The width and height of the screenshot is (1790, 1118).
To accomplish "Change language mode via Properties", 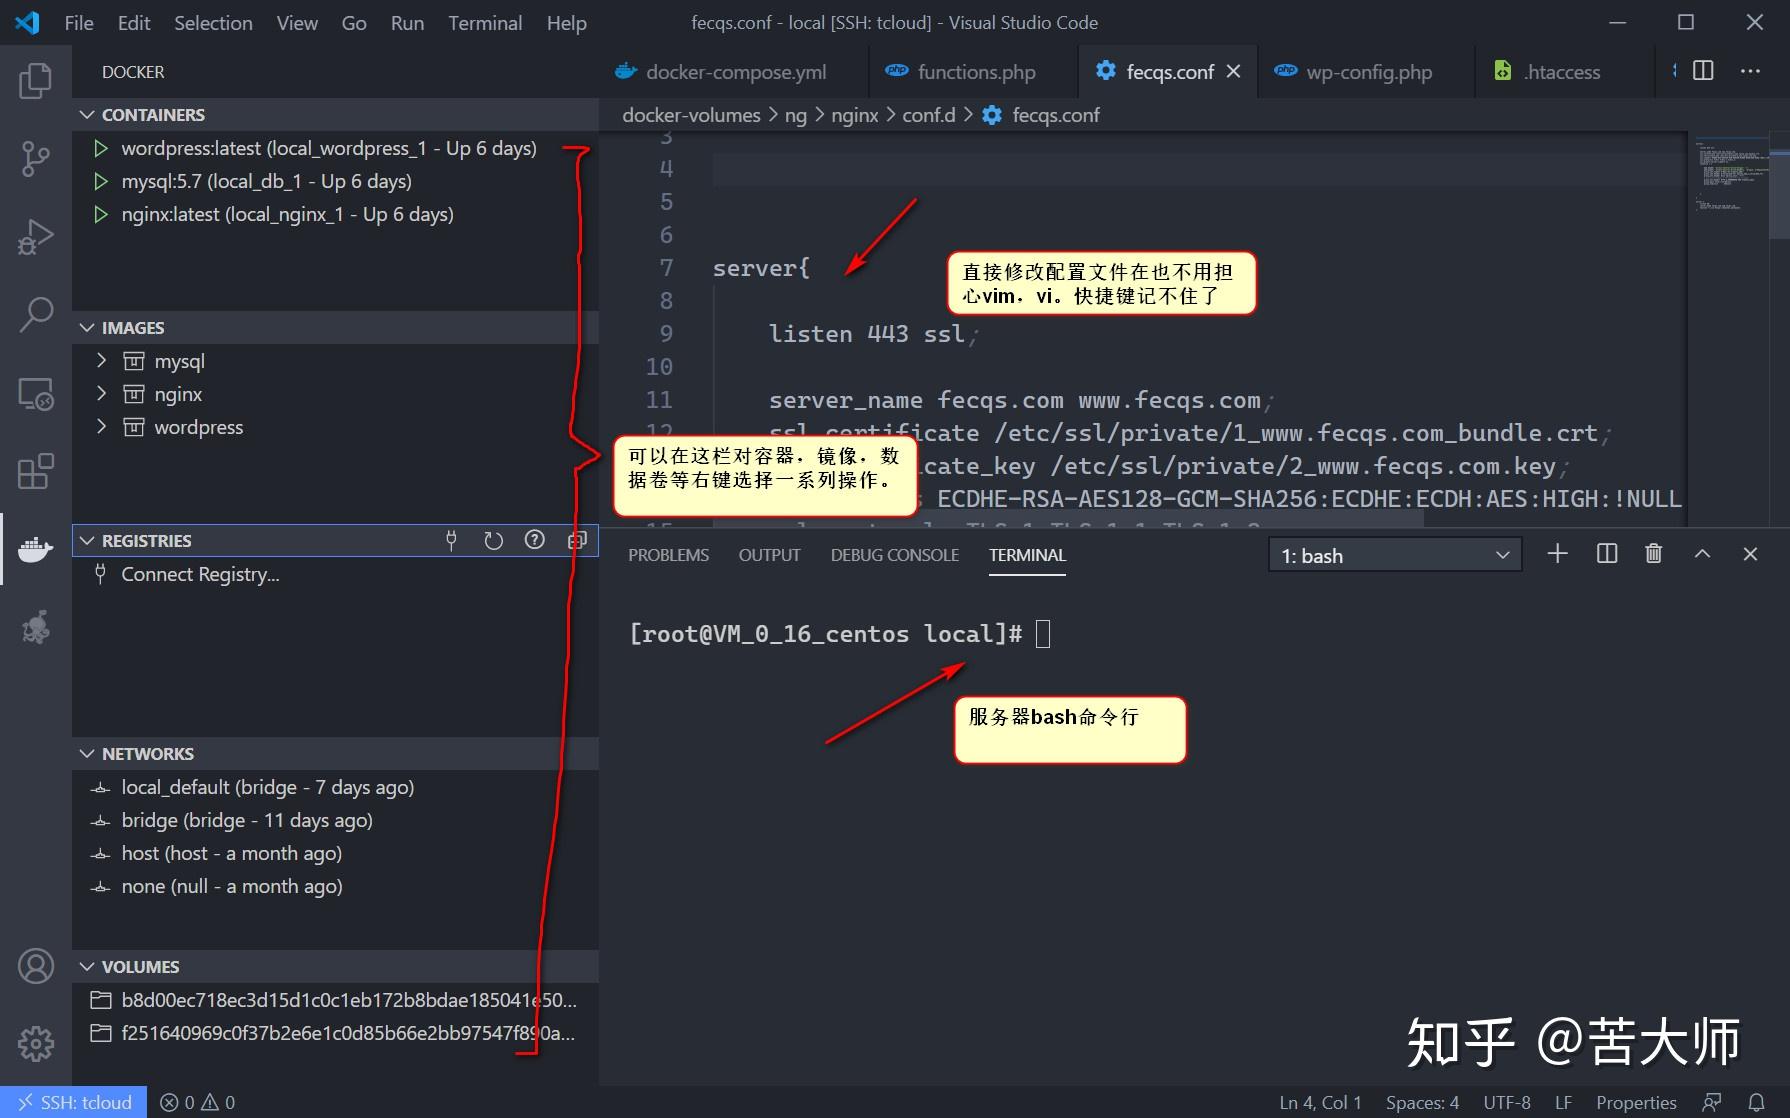I will tap(1636, 1102).
